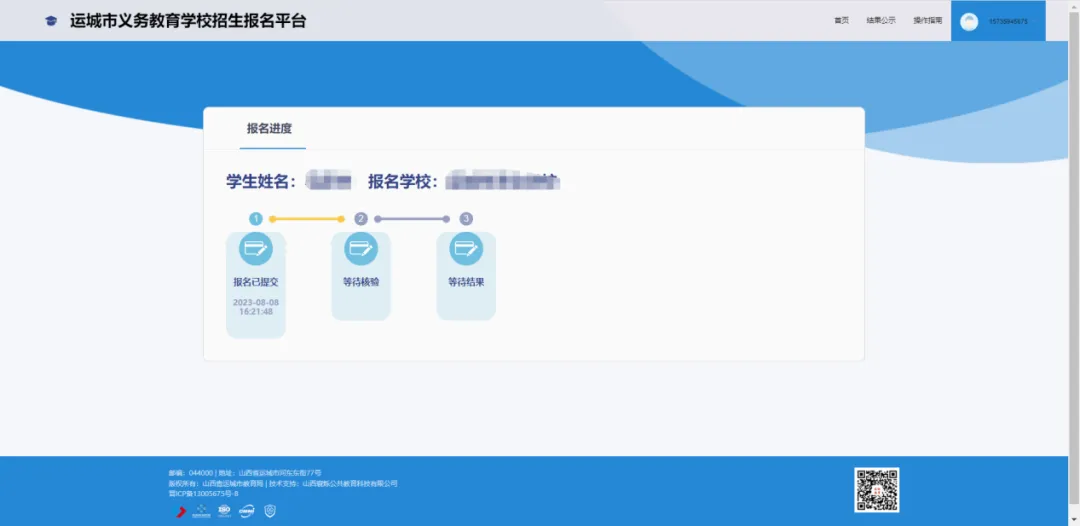Click the ICP备 record number link
This screenshot has height=526, width=1080.
point(203,494)
